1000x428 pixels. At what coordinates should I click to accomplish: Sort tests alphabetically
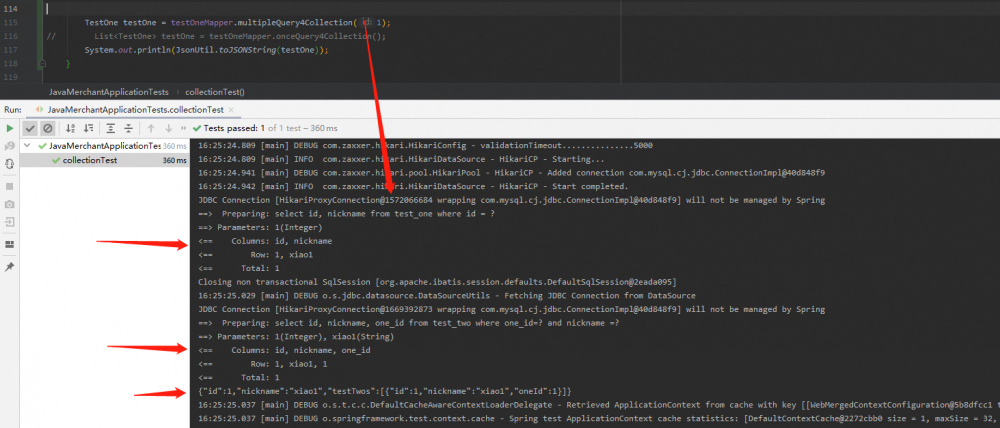coord(71,128)
